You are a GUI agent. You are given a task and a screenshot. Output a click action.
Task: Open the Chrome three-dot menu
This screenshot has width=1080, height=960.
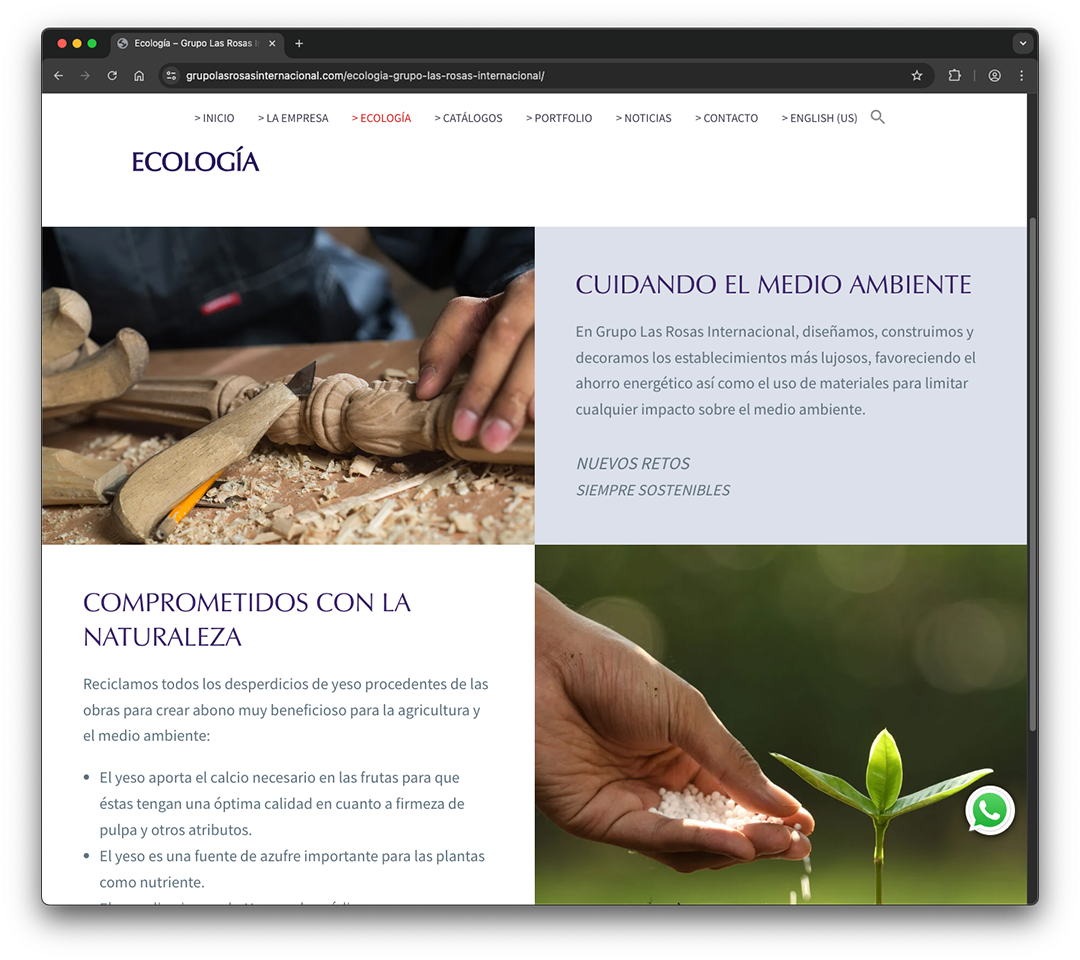1021,76
